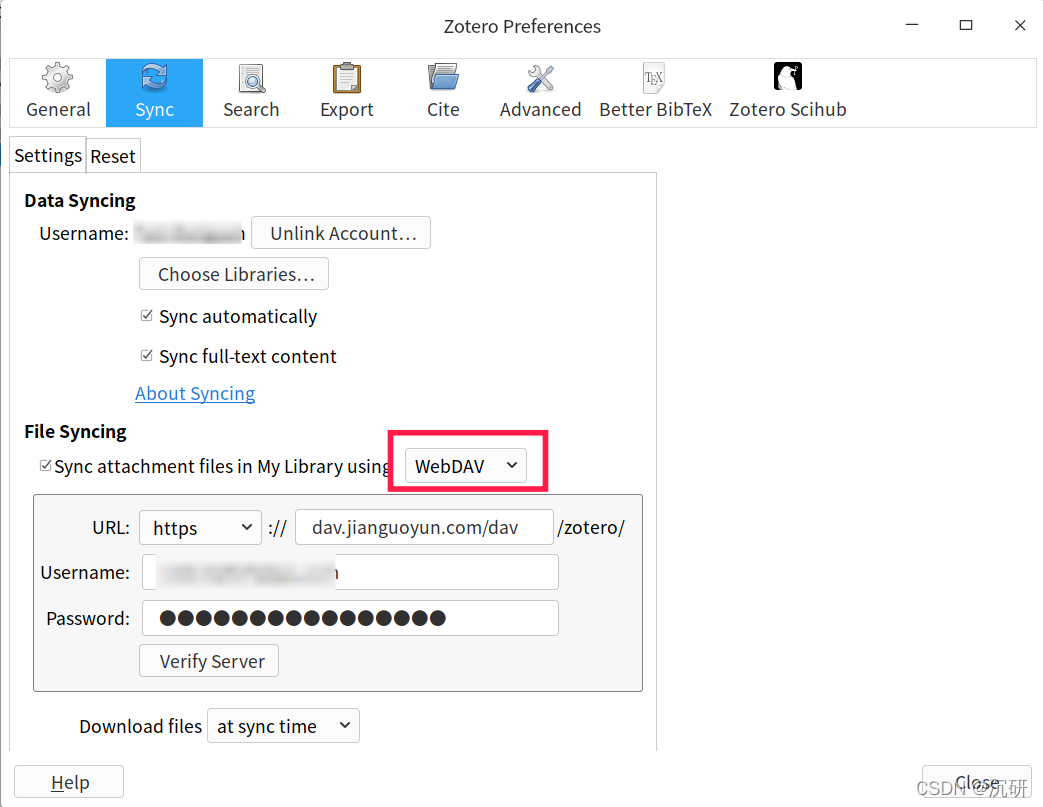Viewport: 1043px width, 807px height.
Task: Click the WebDAV Password input field
Action: (x=350, y=618)
